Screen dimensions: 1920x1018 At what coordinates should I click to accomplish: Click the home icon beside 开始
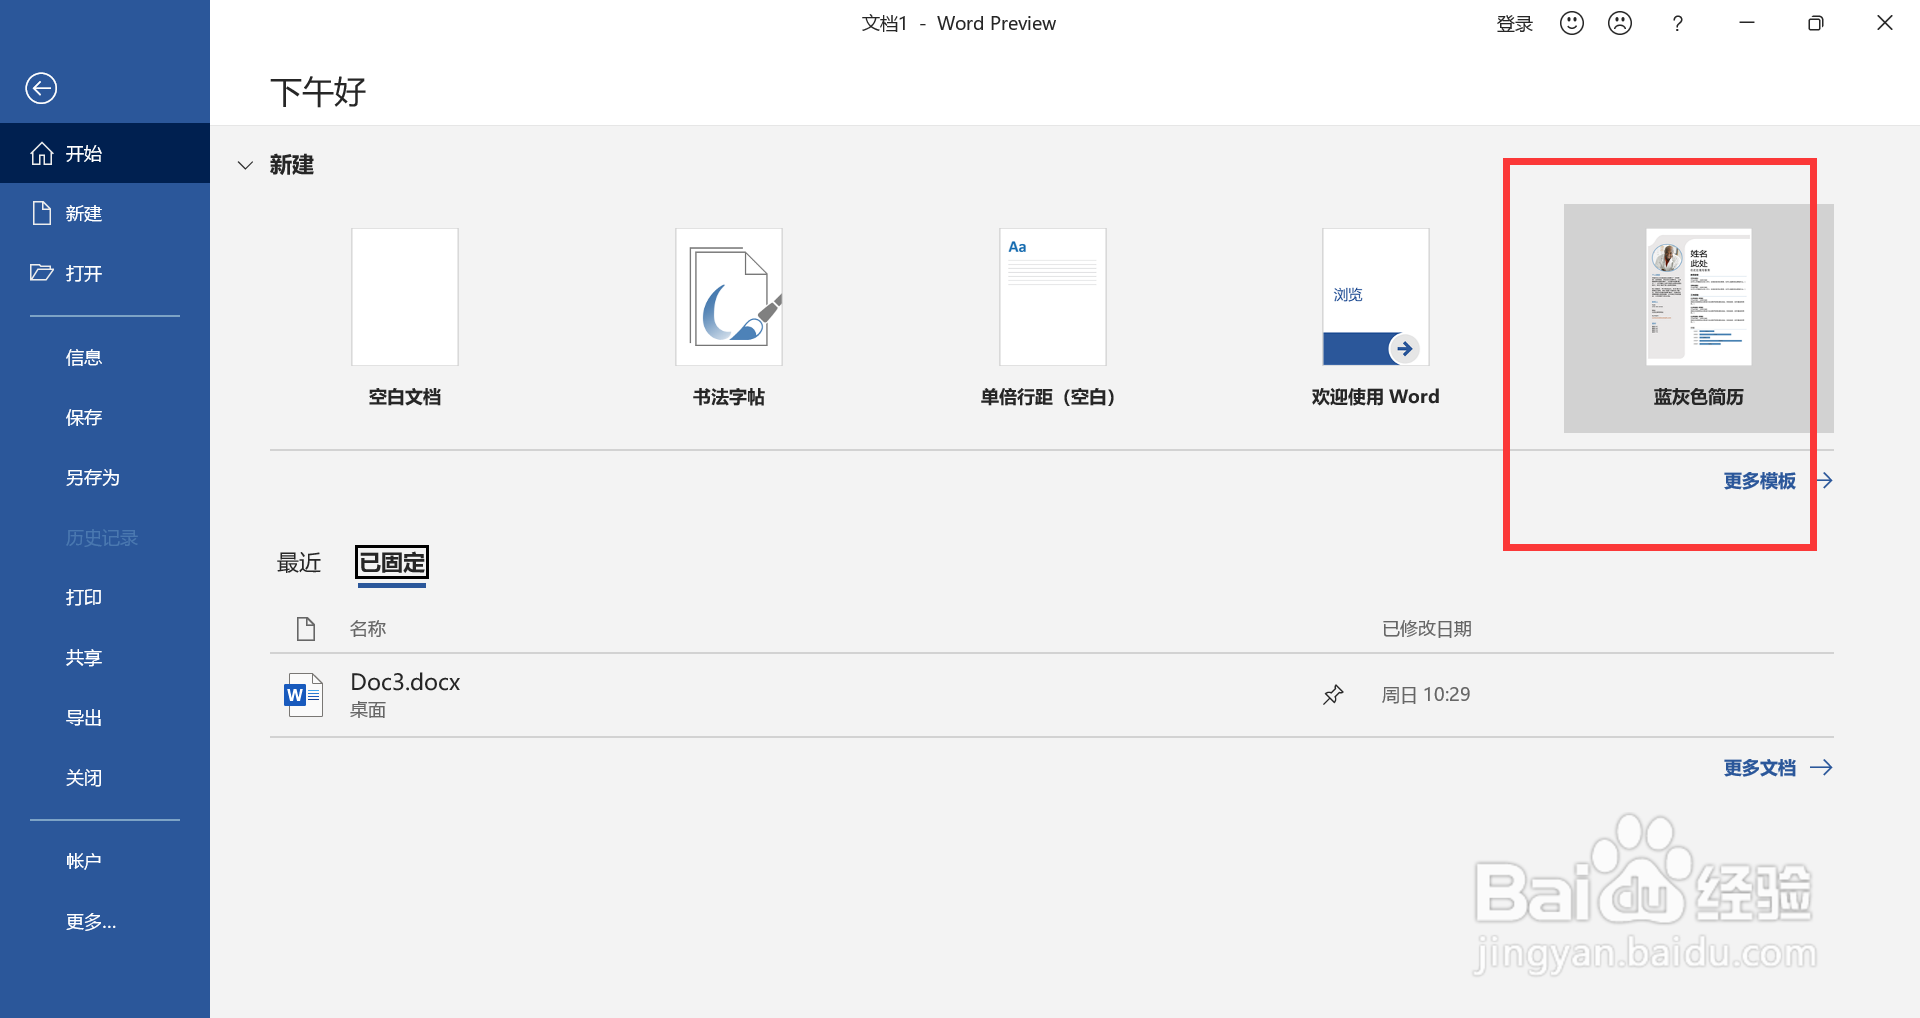[42, 153]
